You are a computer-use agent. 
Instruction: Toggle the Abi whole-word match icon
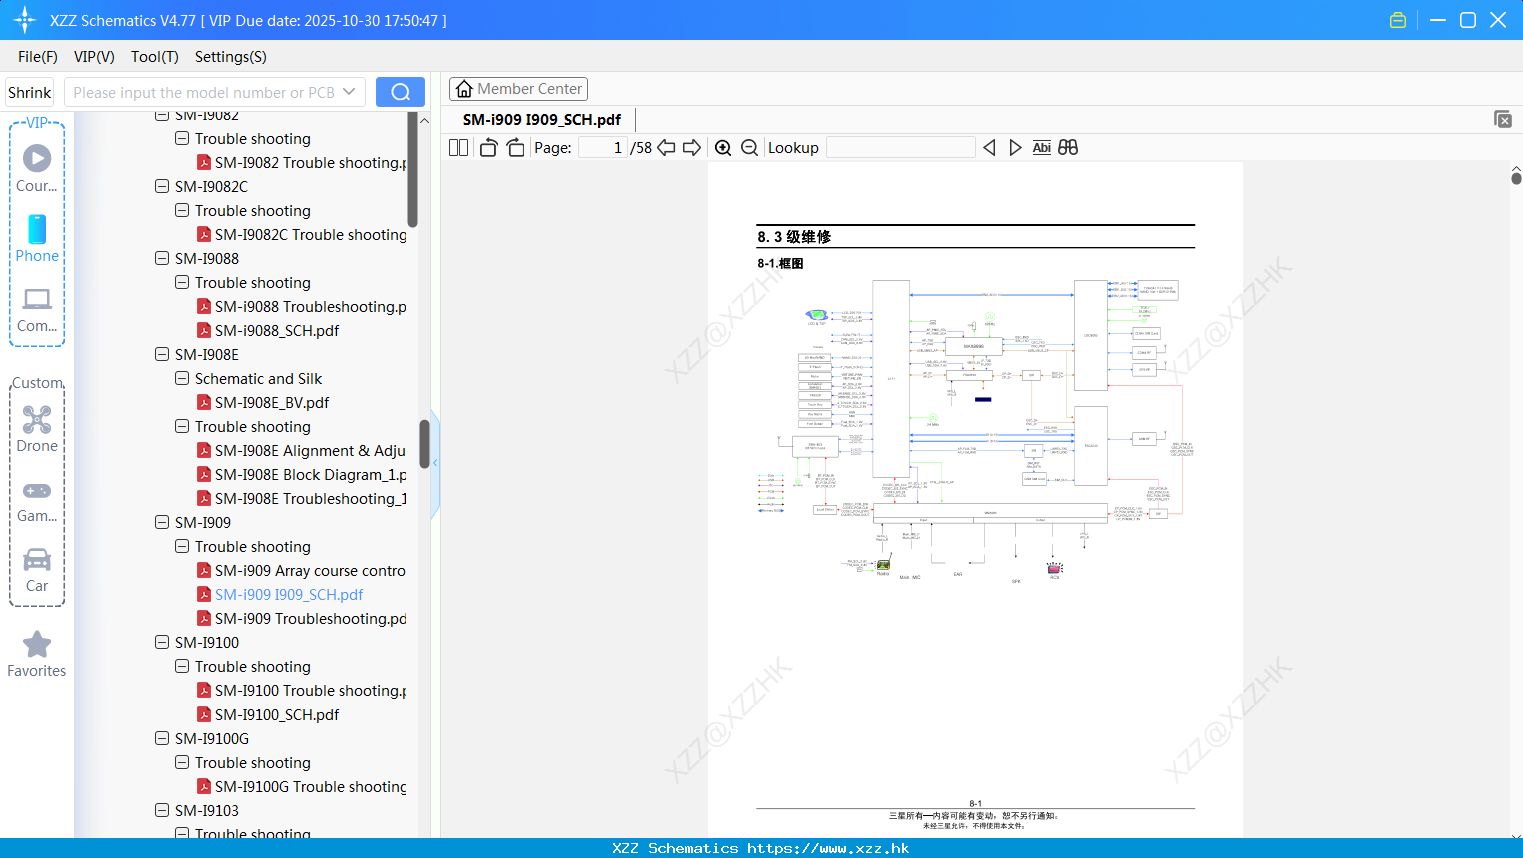(x=1041, y=147)
